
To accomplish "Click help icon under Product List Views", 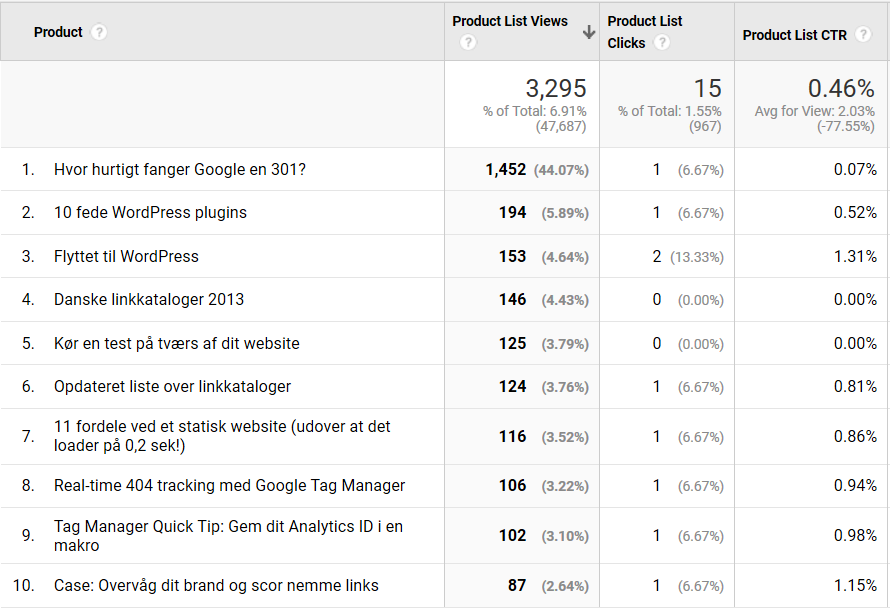I will [x=468, y=42].
